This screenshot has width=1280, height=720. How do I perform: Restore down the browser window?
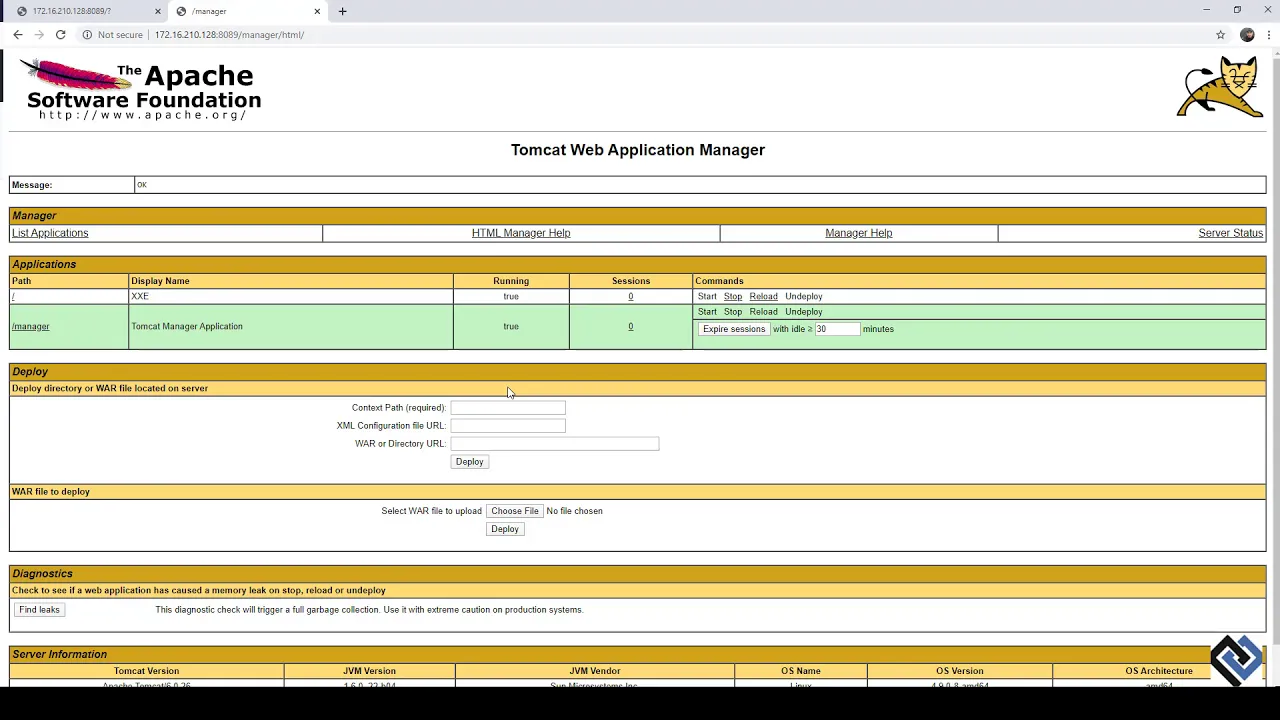[1237, 10]
